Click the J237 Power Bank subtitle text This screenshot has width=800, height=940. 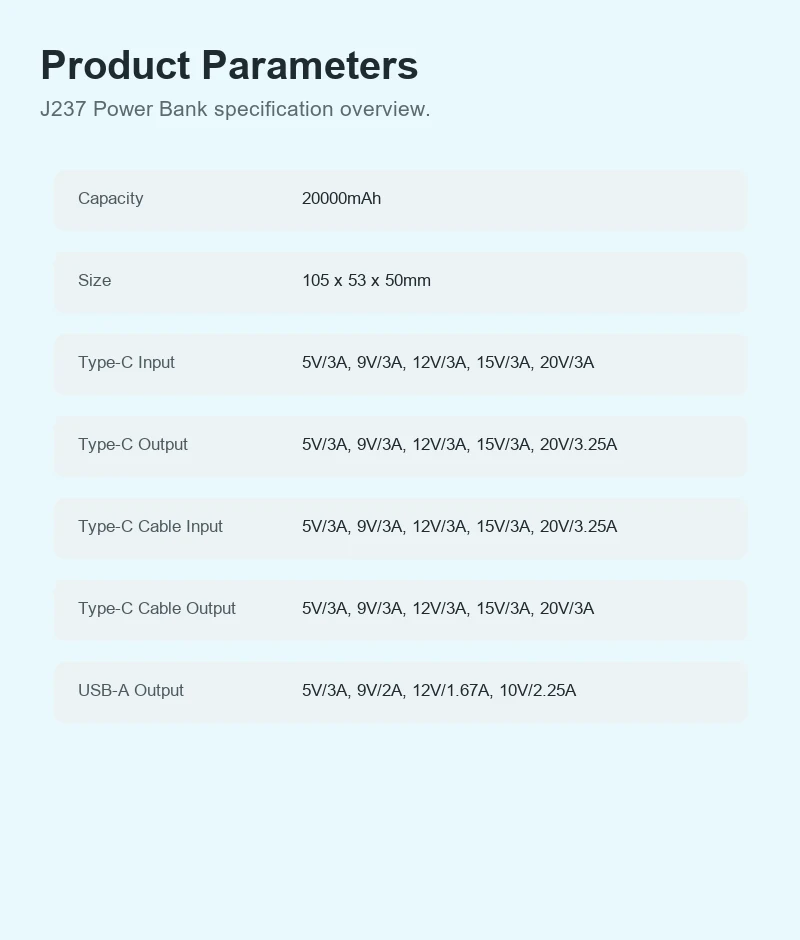pyautogui.click(x=235, y=109)
